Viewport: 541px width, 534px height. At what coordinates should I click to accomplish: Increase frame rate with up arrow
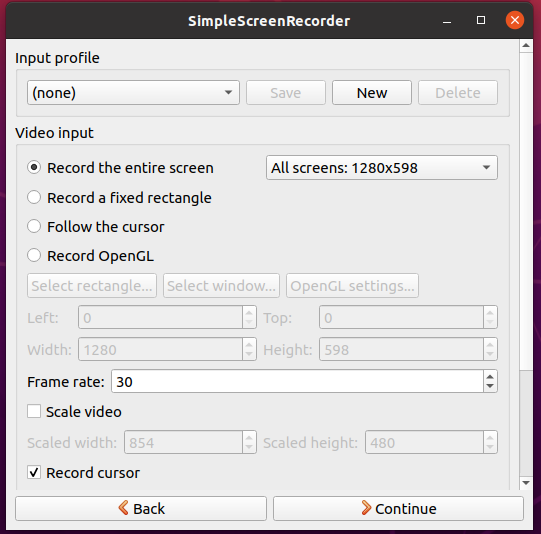(x=490, y=376)
